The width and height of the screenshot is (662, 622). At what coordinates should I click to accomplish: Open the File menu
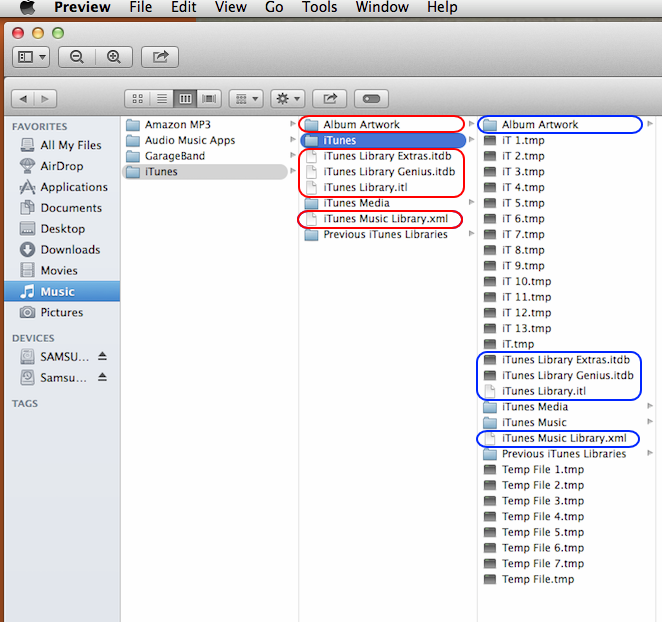pyautogui.click(x=141, y=7)
